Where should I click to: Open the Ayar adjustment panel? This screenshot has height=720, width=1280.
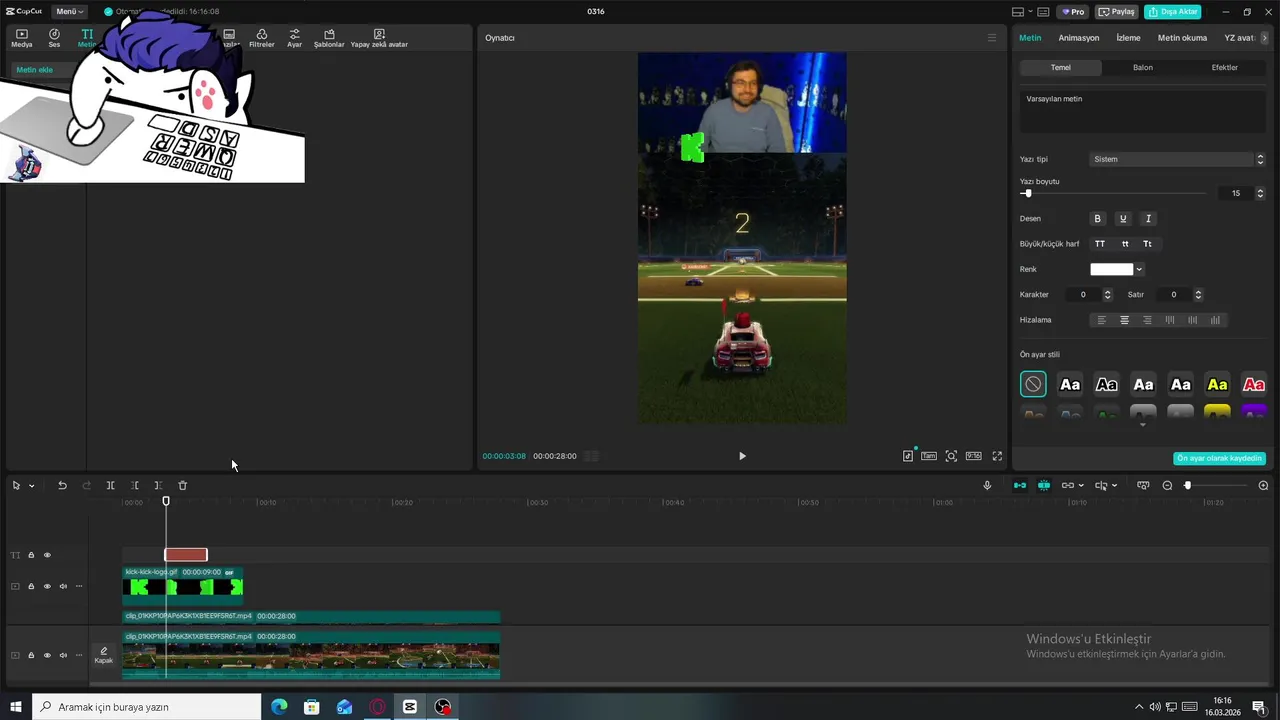[294, 38]
